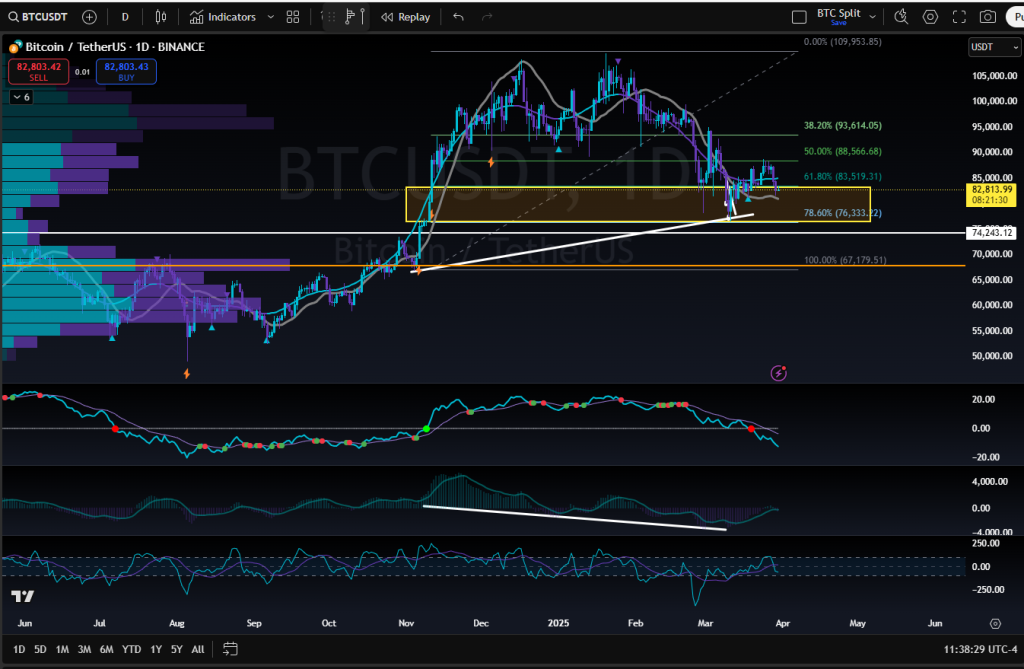The height and width of the screenshot is (669, 1024).
Task: Select the volume profile flag tool
Action: pos(350,16)
